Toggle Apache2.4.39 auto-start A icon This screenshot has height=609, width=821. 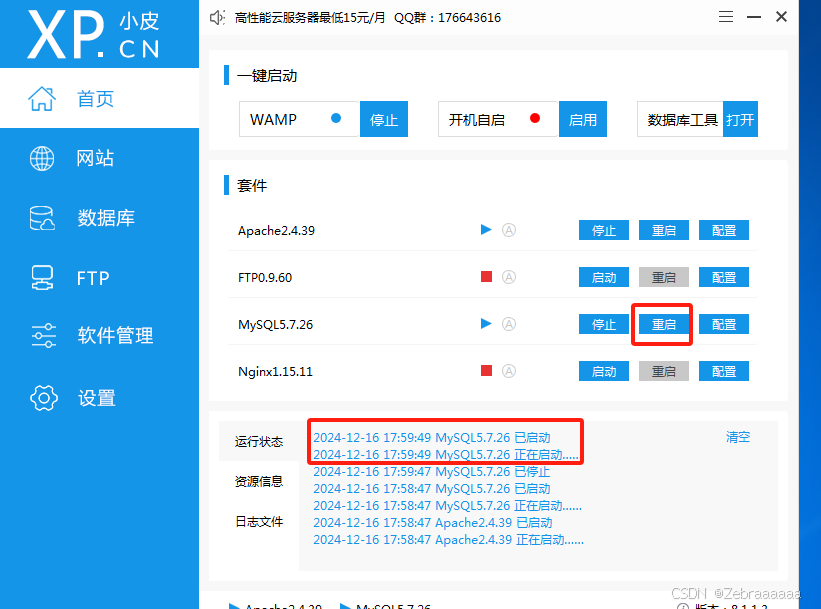509,230
